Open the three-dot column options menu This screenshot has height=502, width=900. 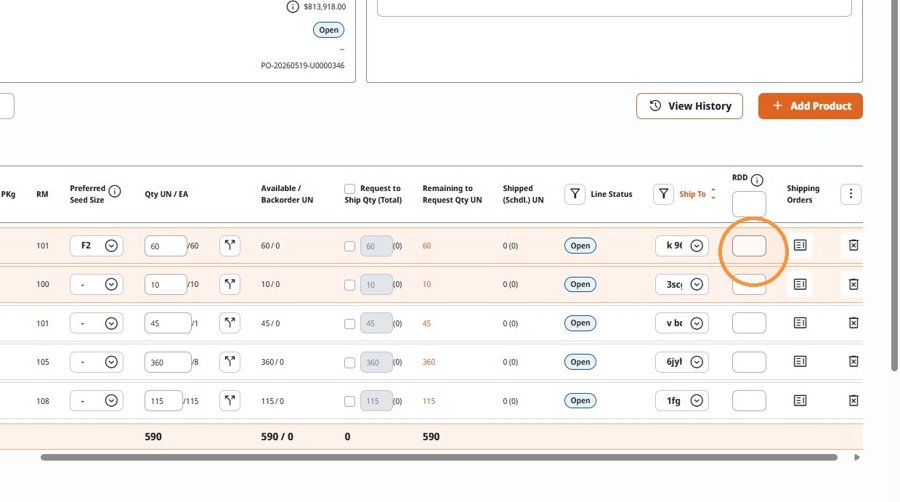coord(851,194)
